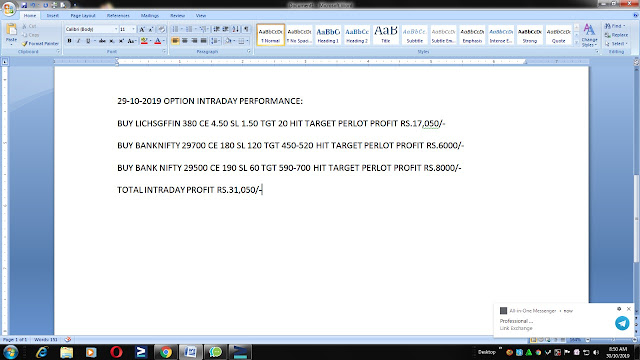
Task: Open the font color dropdown arrow
Action: (x=164, y=41)
